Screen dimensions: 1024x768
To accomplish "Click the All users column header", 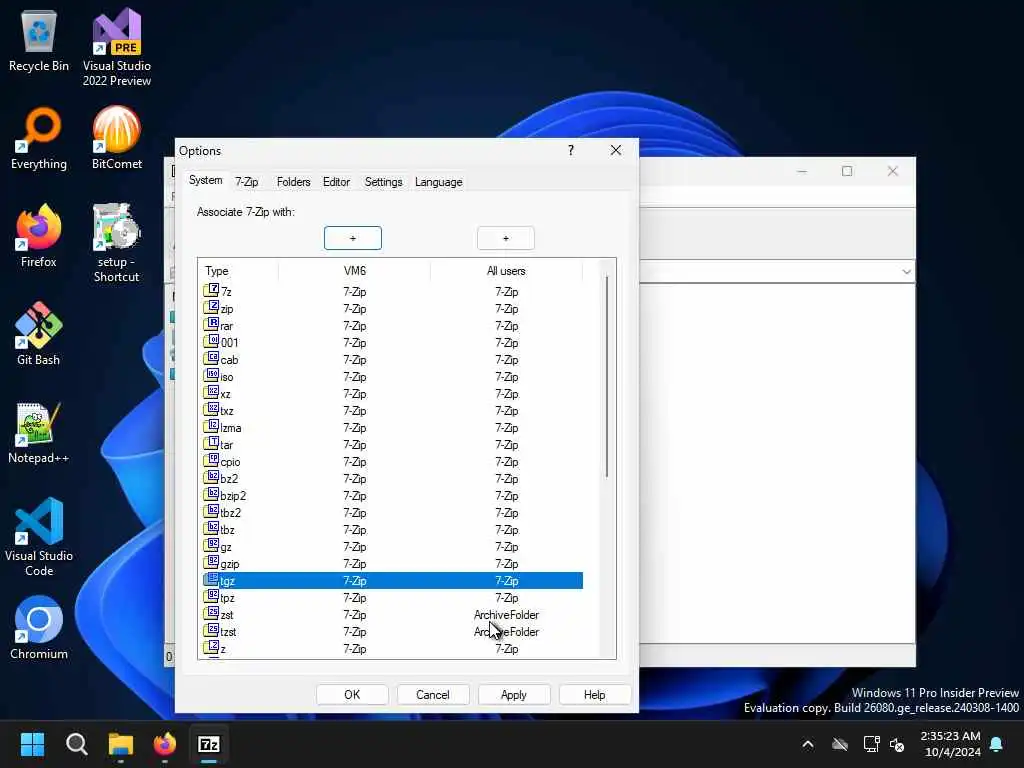I will [x=506, y=270].
